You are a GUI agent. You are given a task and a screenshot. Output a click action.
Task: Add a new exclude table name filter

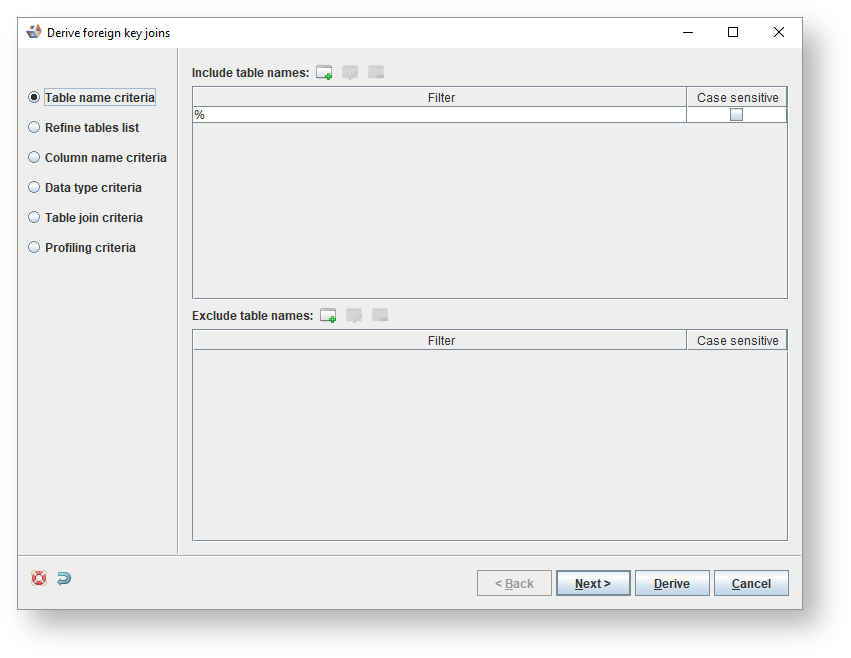328,315
